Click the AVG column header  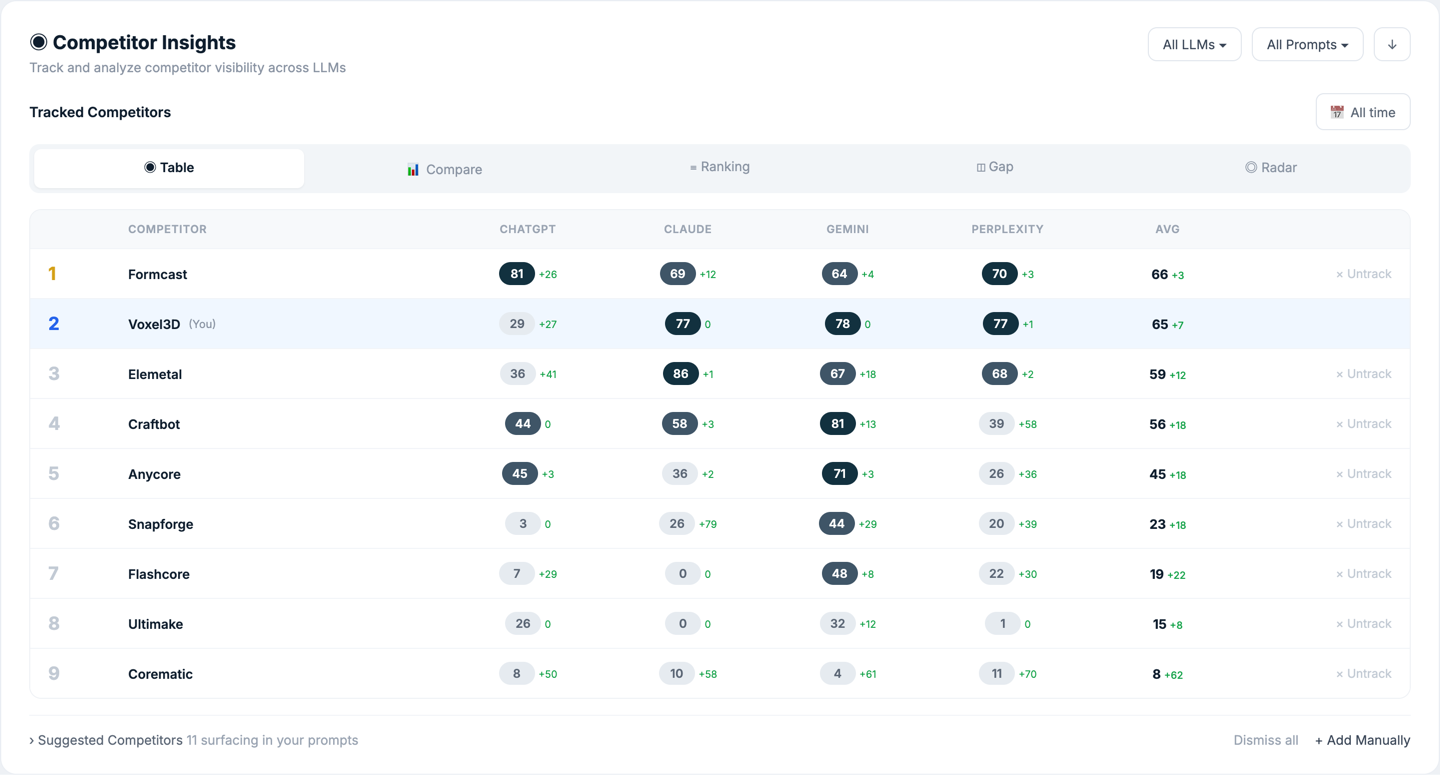(1167, 229)
